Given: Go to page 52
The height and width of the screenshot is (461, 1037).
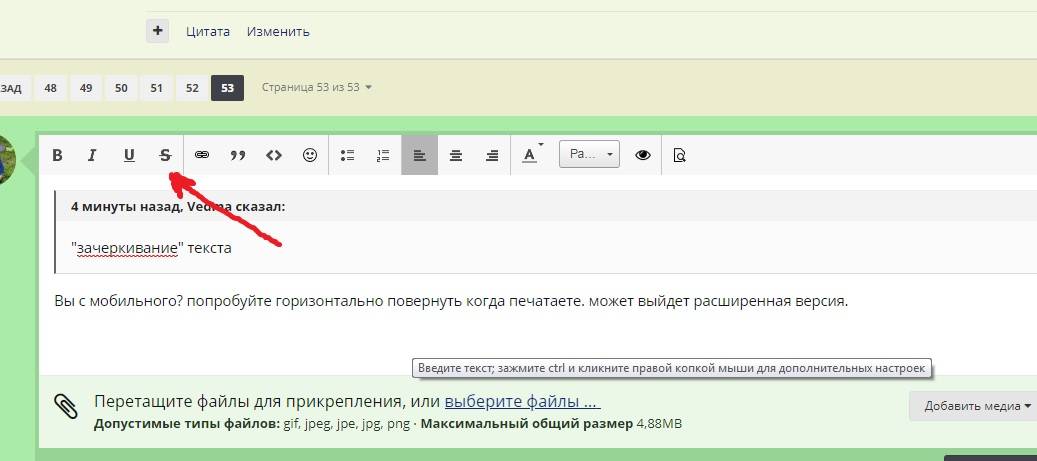Looking at the screenshot, I should [192, 88].
